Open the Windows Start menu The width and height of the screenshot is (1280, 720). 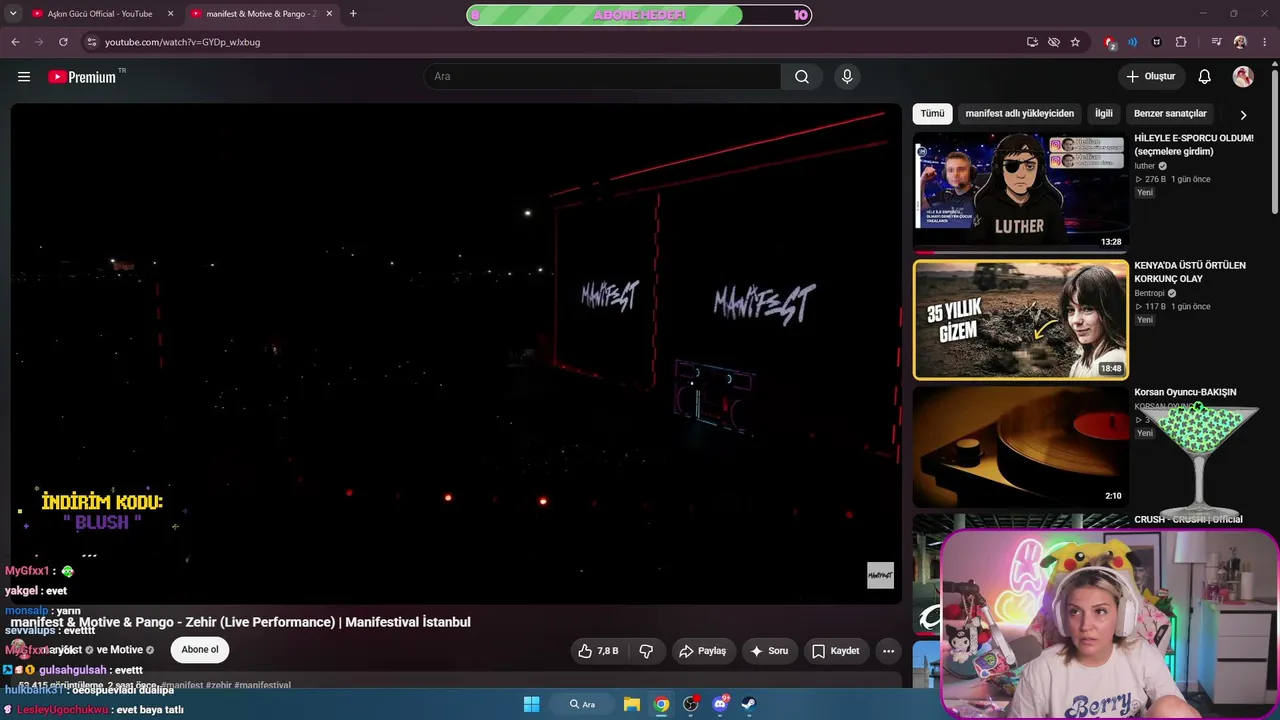click(x=531, y=704)
